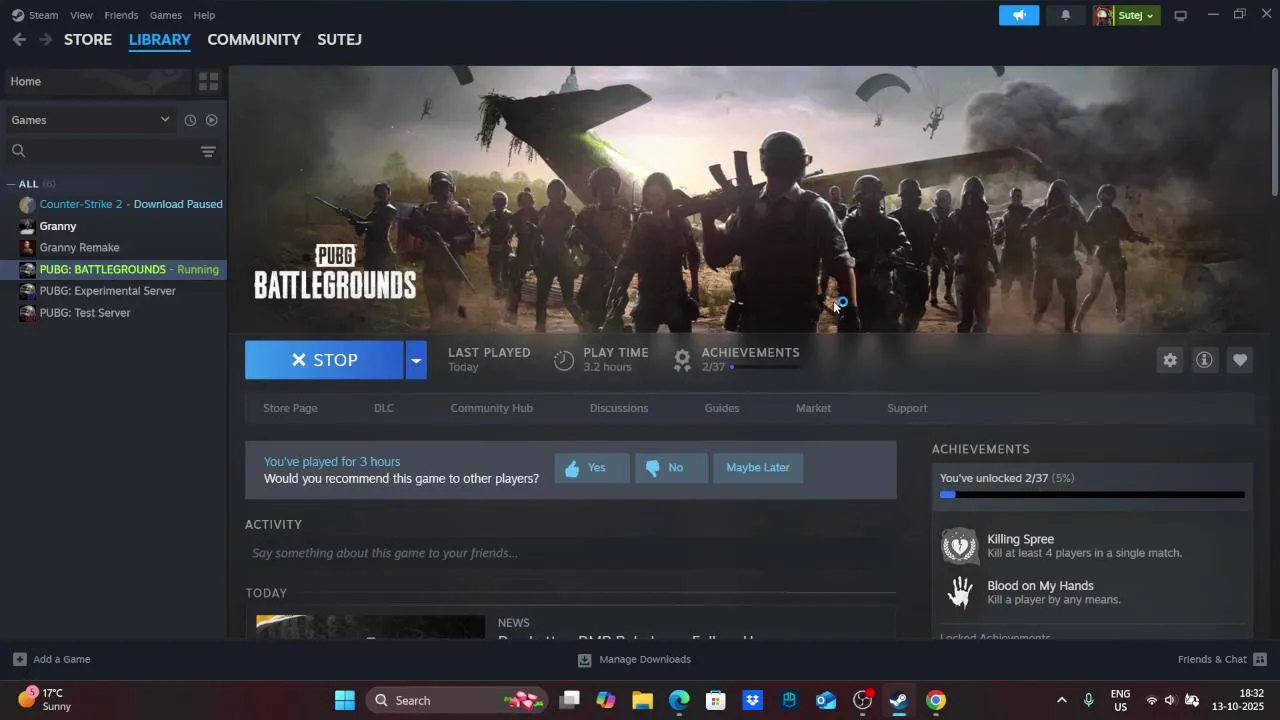Switch to the COMMUNITY tab
Image resolution: width=1280 pixels, height=720 pixels.
pos(254,39)
